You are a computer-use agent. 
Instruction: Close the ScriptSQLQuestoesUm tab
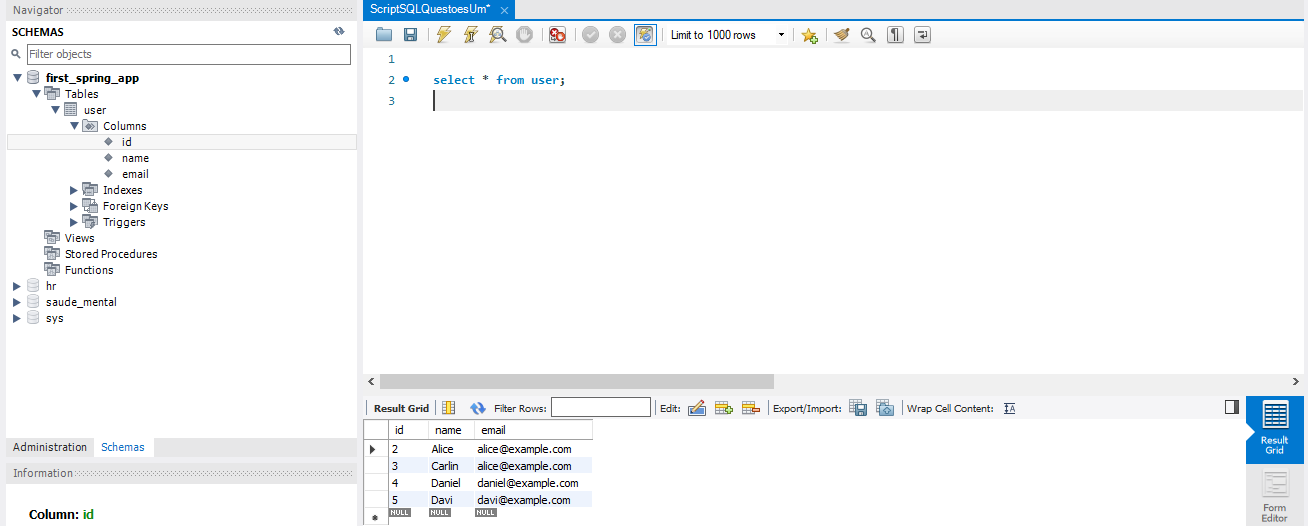[x=505, y=10]
